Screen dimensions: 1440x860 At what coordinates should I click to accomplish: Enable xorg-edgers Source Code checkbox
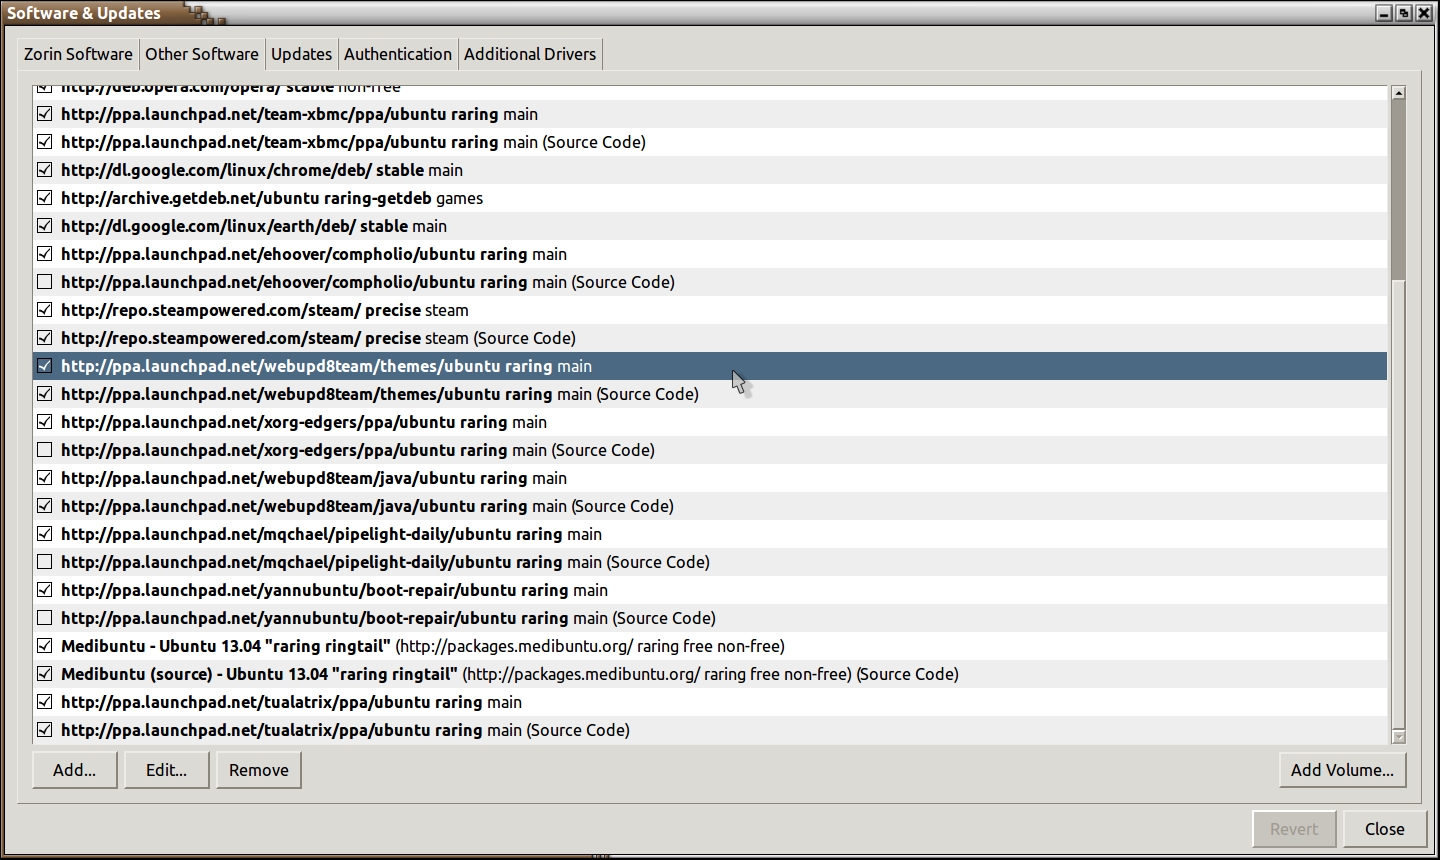tap(45, 450)
